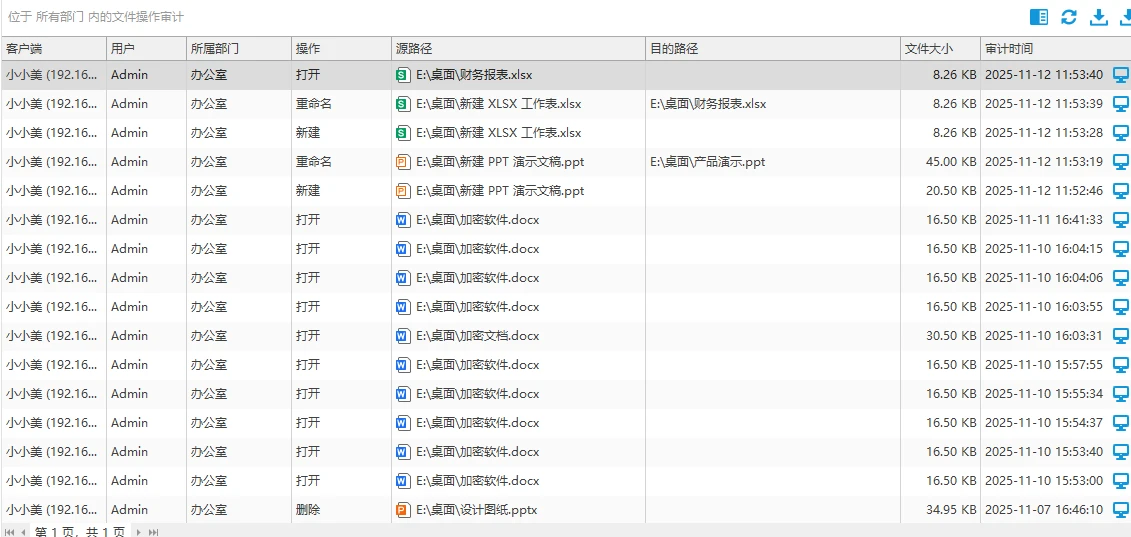Click the download export icon
The image size is (1131, 537).
(1099, 17)
